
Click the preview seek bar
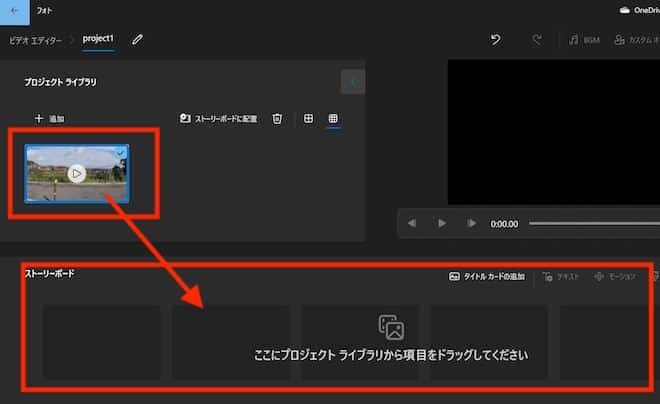point(592,223)
